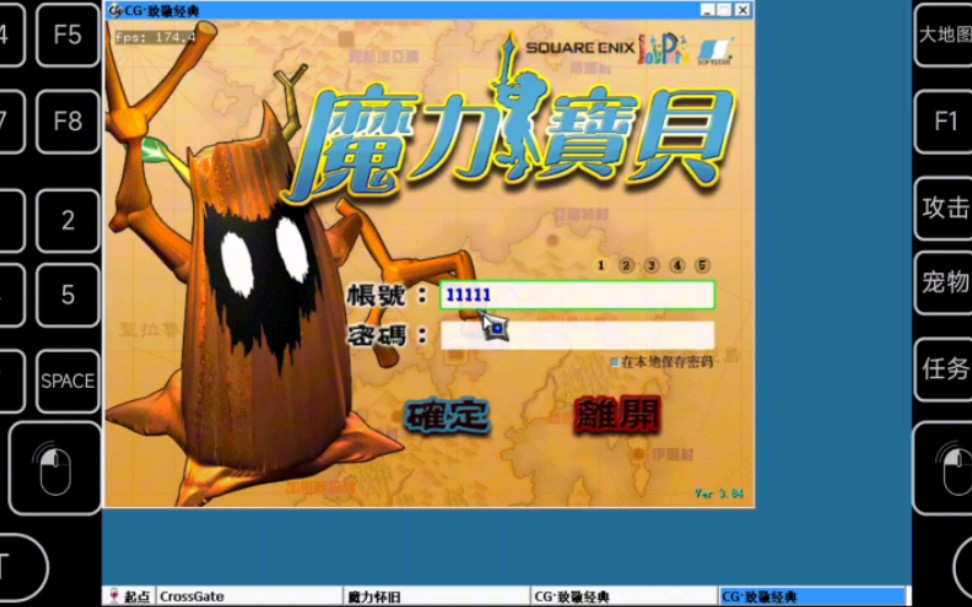The image size is (972, 607).
Task: Select server line number 4
Action: click(677, 266)
